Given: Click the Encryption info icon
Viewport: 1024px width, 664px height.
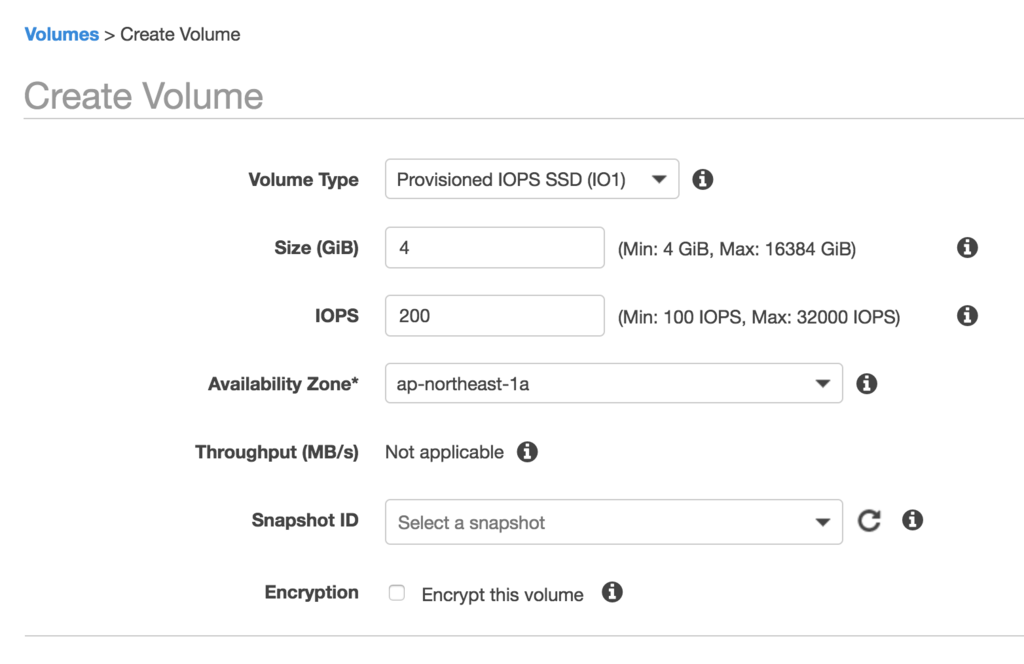Looking at the screenshot, I should pyautogui.click(x=612, y=593).
